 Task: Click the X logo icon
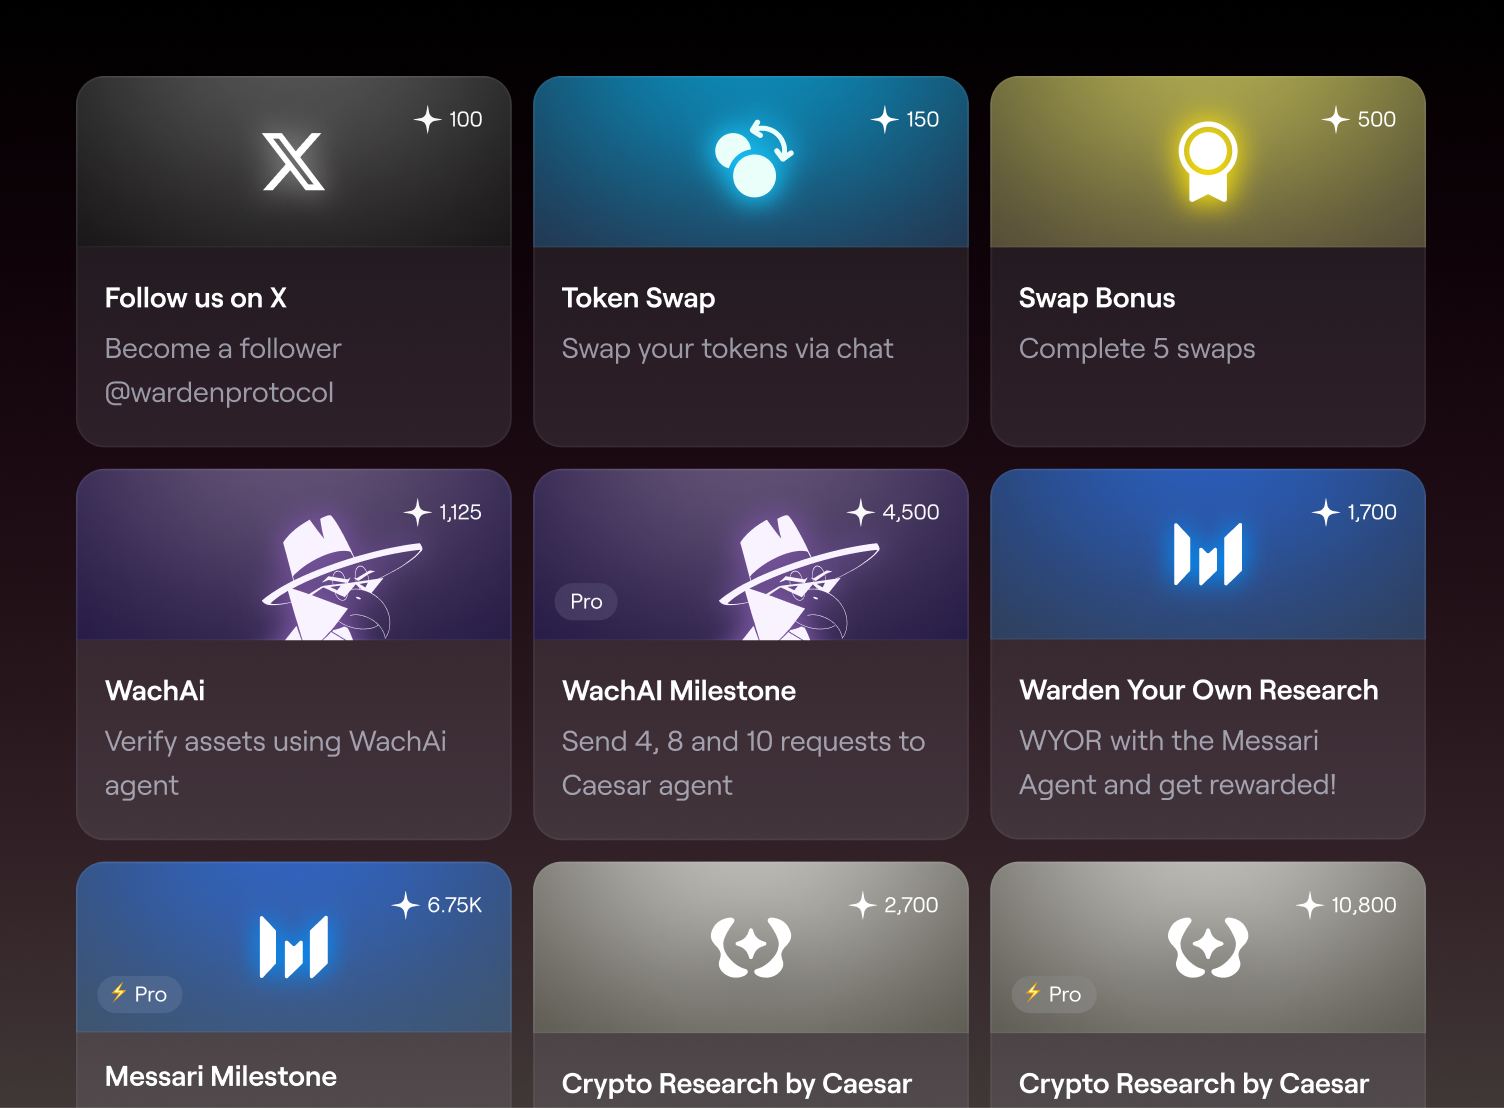click(293, 161)
